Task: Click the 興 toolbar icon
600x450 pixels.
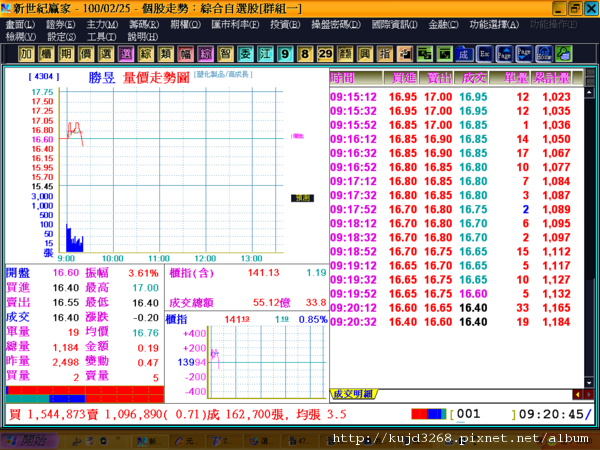Action: 365,54
